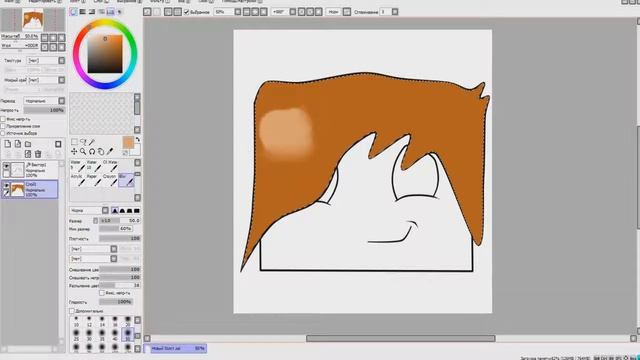Enable layer Фикс. непр-ть checkbox
640x360 pixels.
pos(3,119)
